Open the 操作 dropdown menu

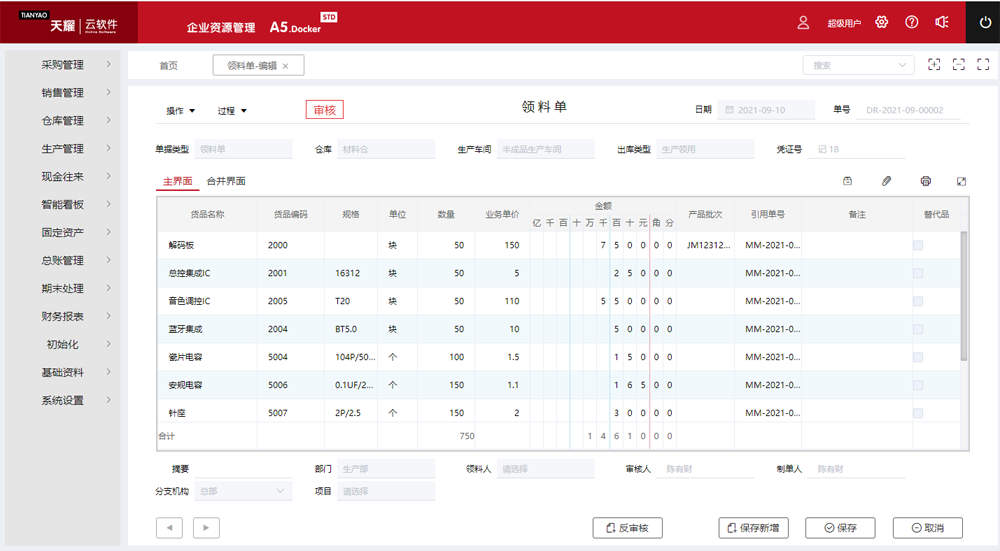click(181, 111)
